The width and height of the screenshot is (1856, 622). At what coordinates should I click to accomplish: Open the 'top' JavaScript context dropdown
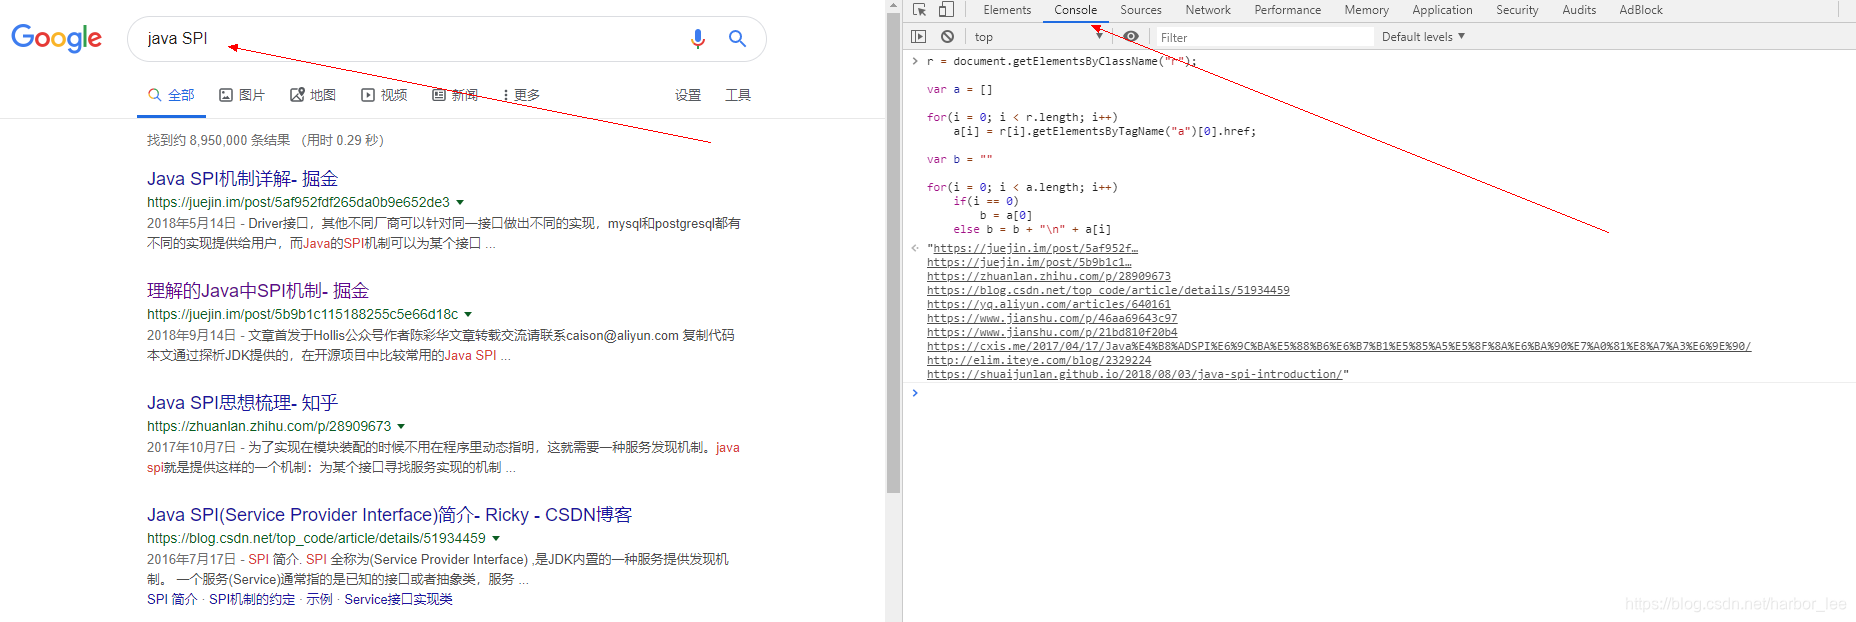point(1038,37)
